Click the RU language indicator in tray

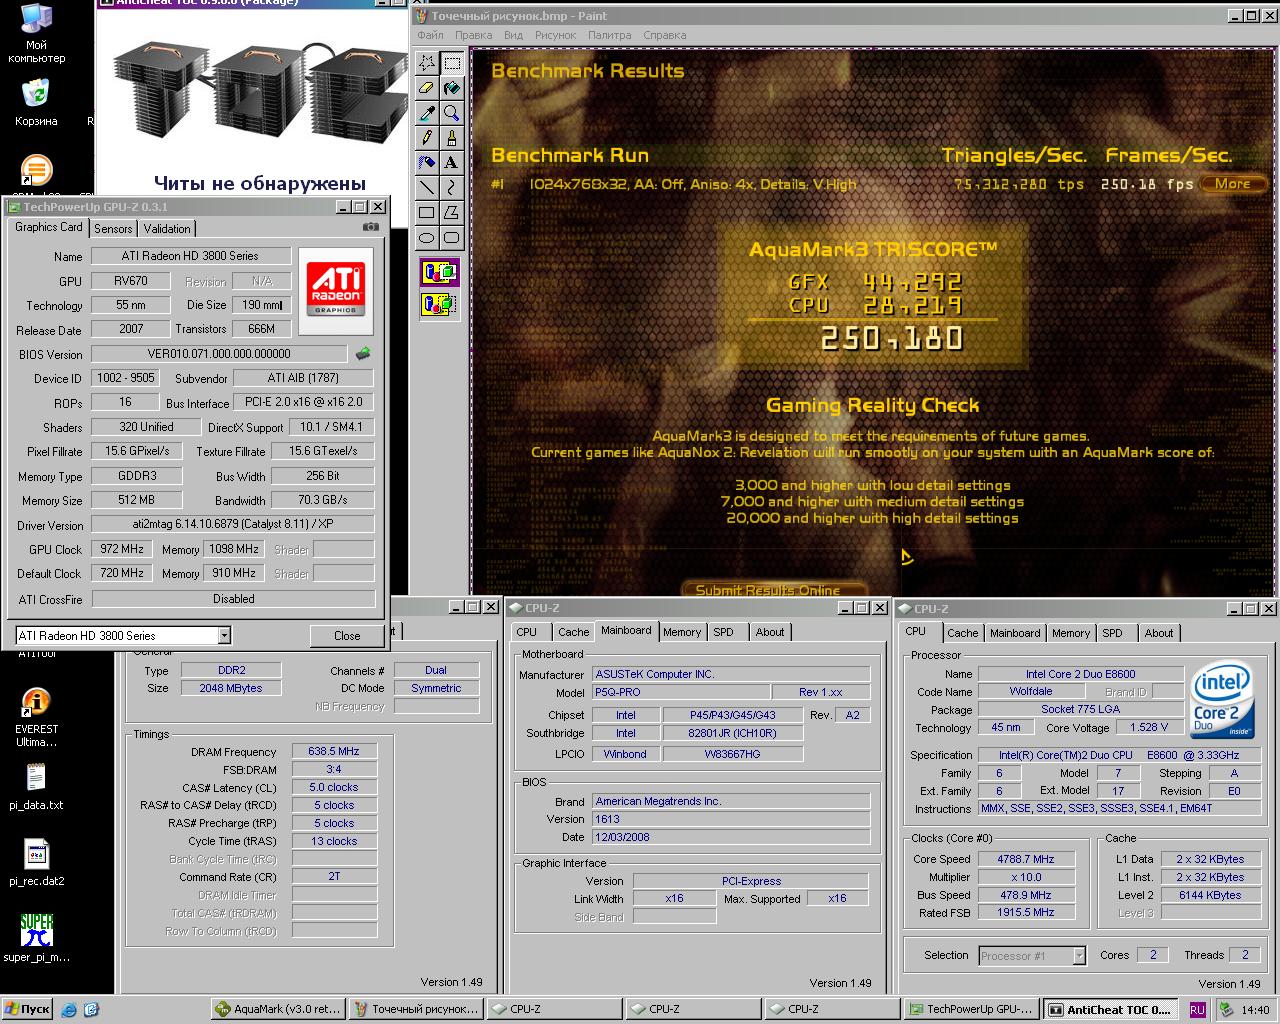pyautogui.click(x=1197, y=1010)
